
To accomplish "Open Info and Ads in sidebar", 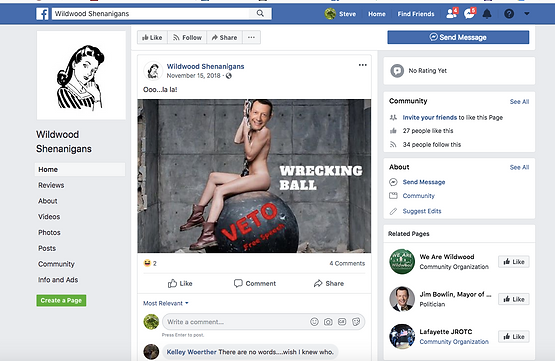I will [58, 280].
